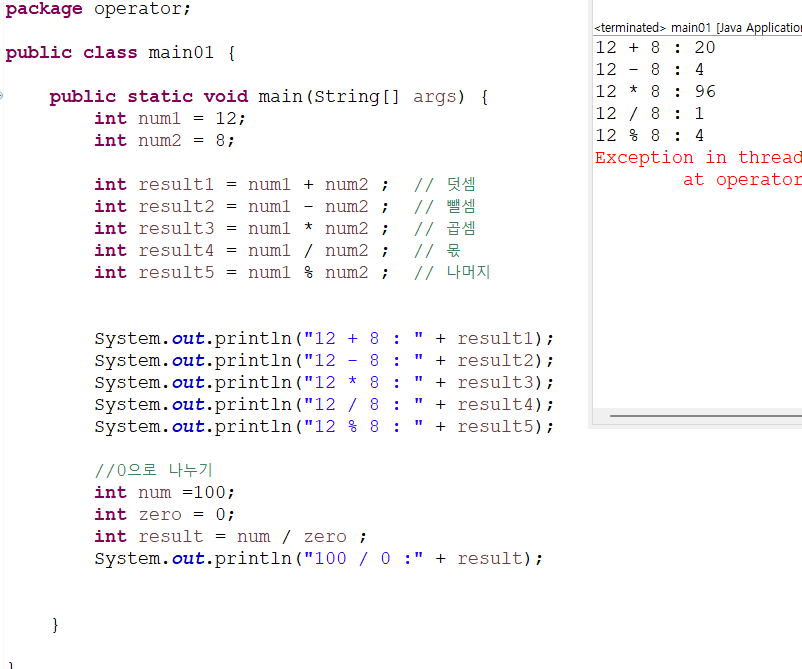Click the "// 나머지" comment
The width and height of the screenshot is (802, 669).
(452, 273)
